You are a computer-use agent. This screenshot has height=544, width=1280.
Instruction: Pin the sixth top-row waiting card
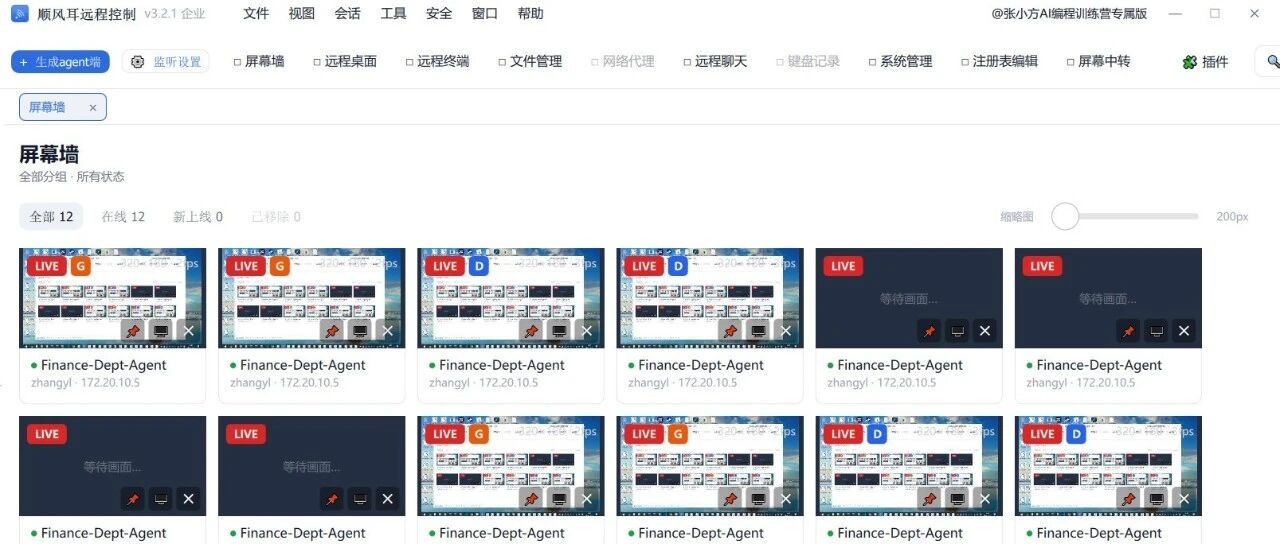tap(1128, 331)
